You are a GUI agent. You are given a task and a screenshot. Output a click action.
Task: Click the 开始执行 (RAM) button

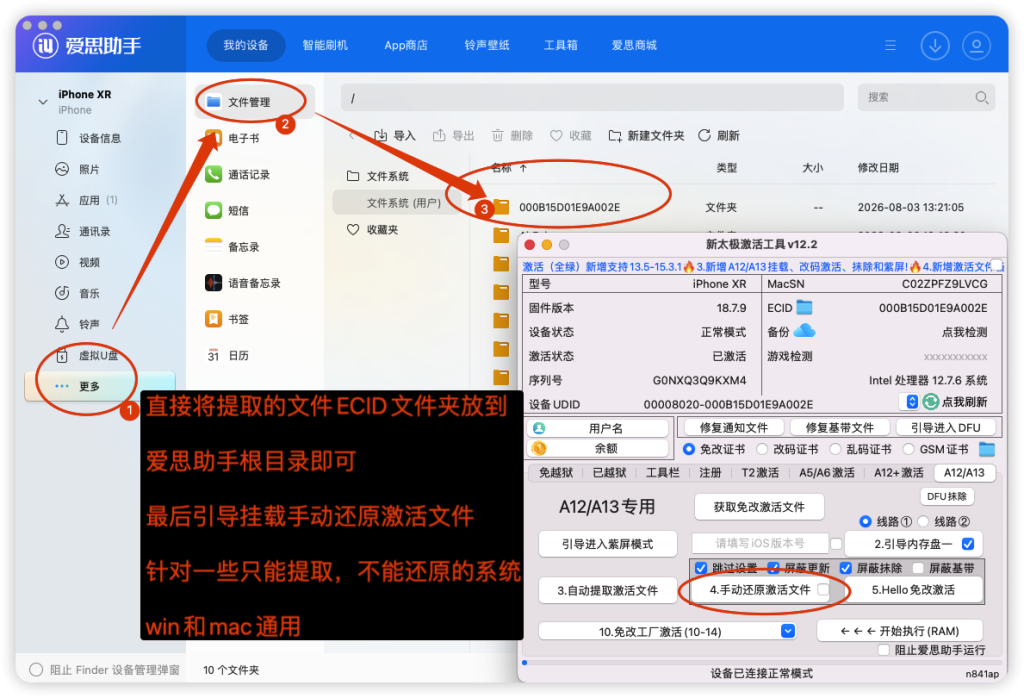pyautogui.click(x=900, y=631)
